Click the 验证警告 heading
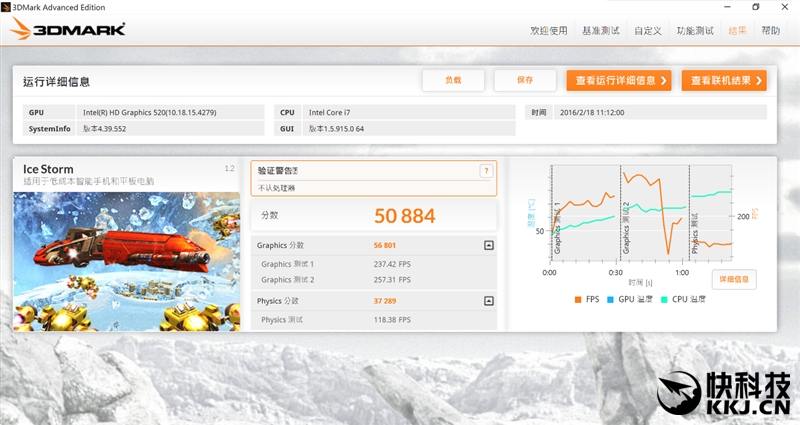This screenshot has height=425, width=800. point(278,171)
